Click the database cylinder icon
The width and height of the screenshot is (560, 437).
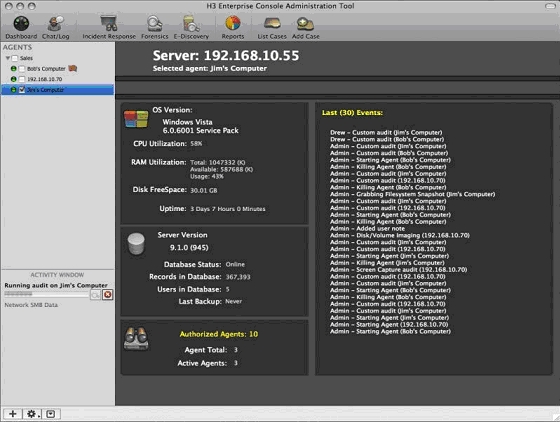[x=136, y=244]
